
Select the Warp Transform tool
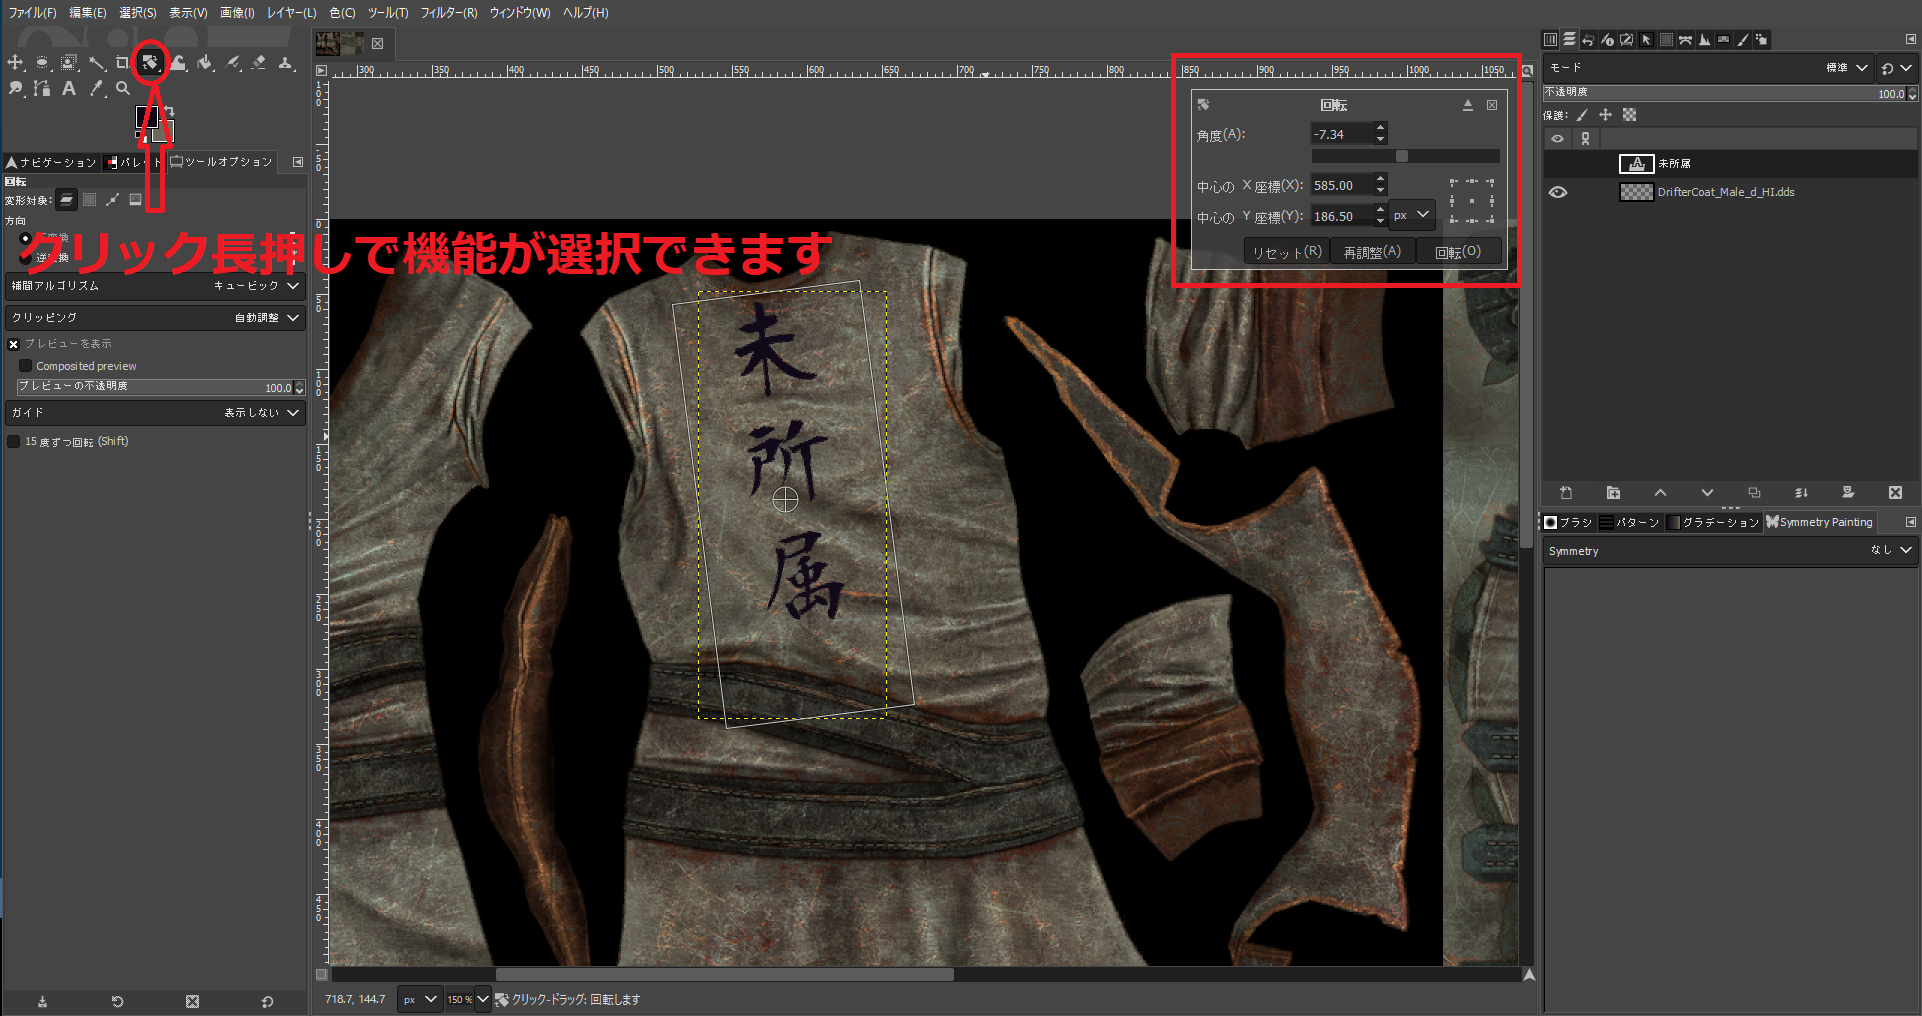point(178,63)
